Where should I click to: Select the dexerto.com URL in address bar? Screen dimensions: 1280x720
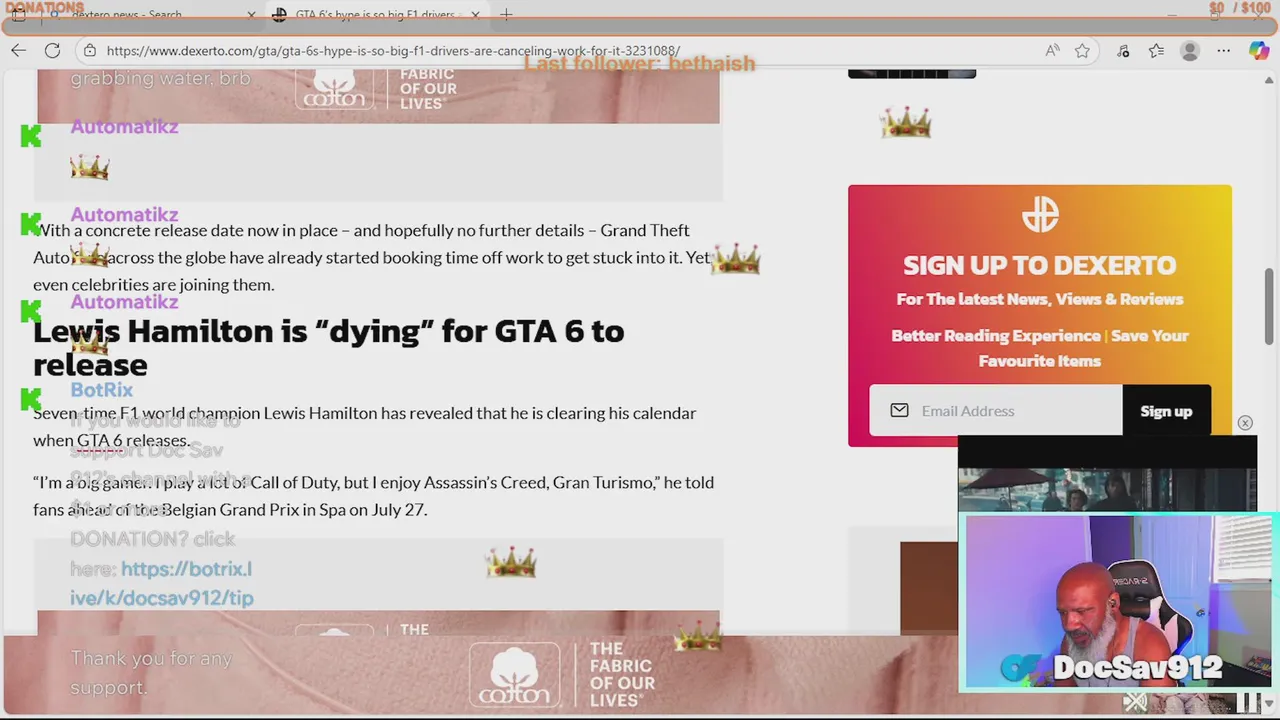393,50
